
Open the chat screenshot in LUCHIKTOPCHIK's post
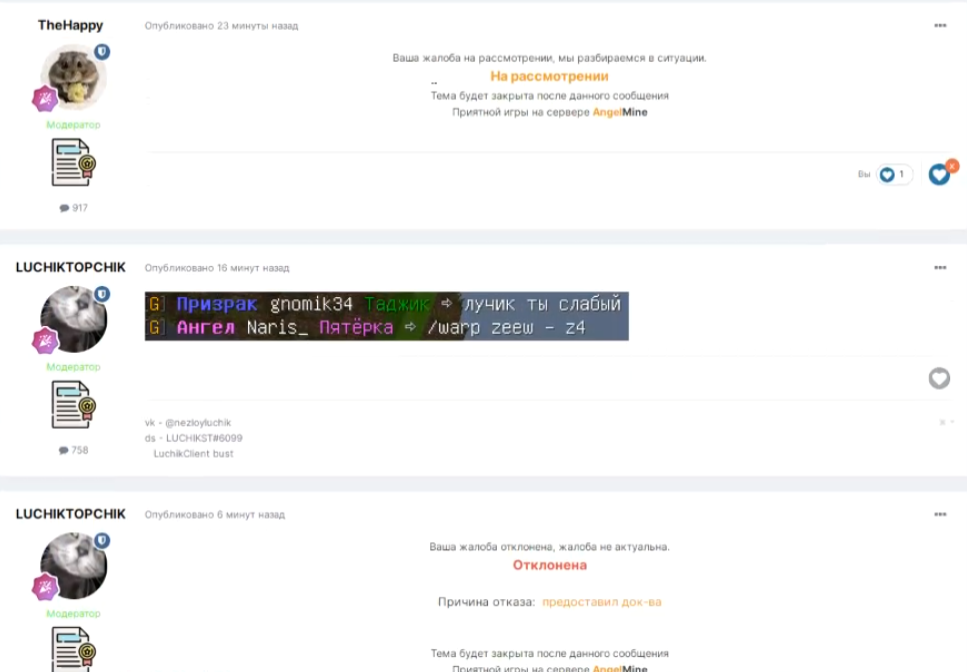[385, 315]
